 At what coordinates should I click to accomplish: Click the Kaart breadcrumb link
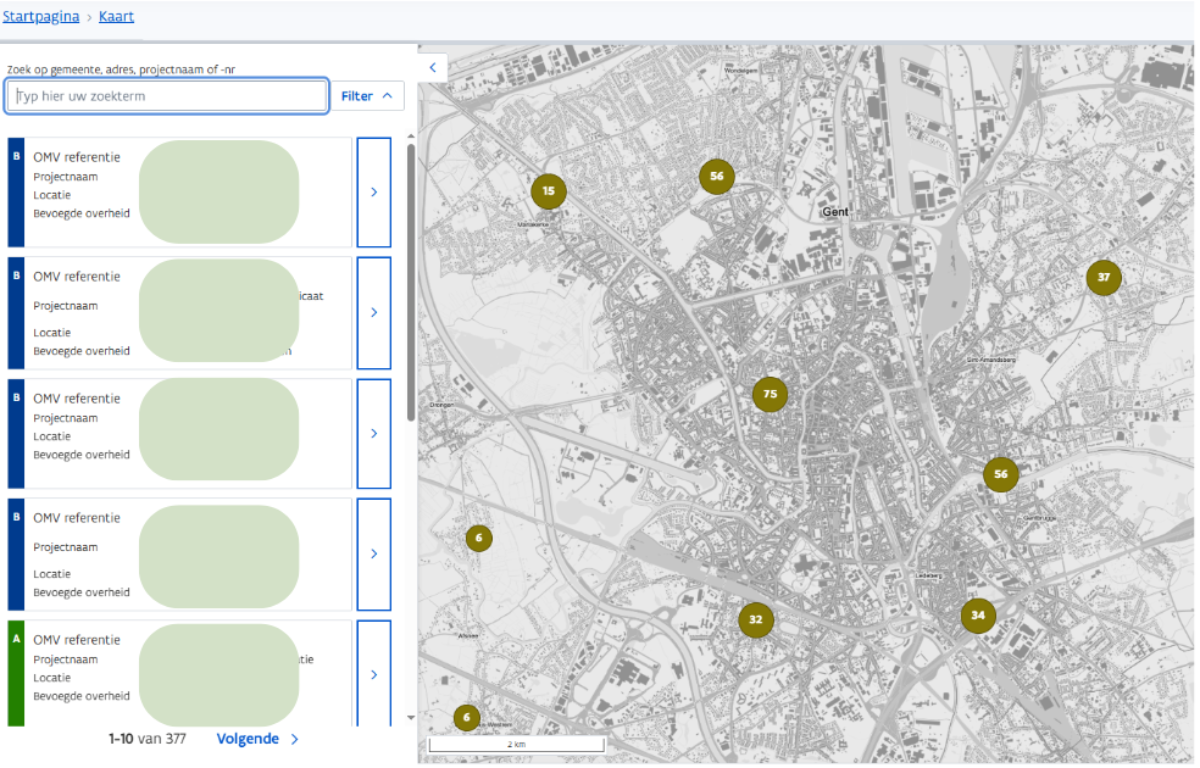point(116,17)
